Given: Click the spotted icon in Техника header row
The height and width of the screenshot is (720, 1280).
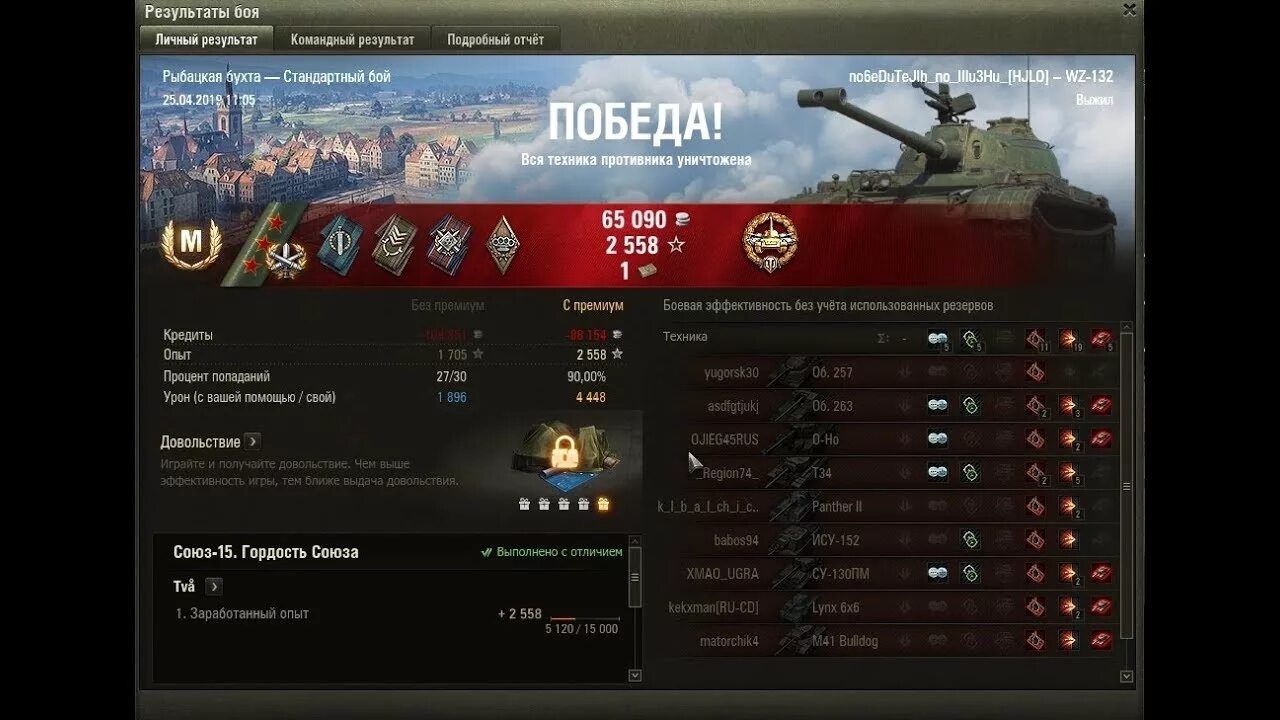Looking at the screenshot, I should click(937, 338).
